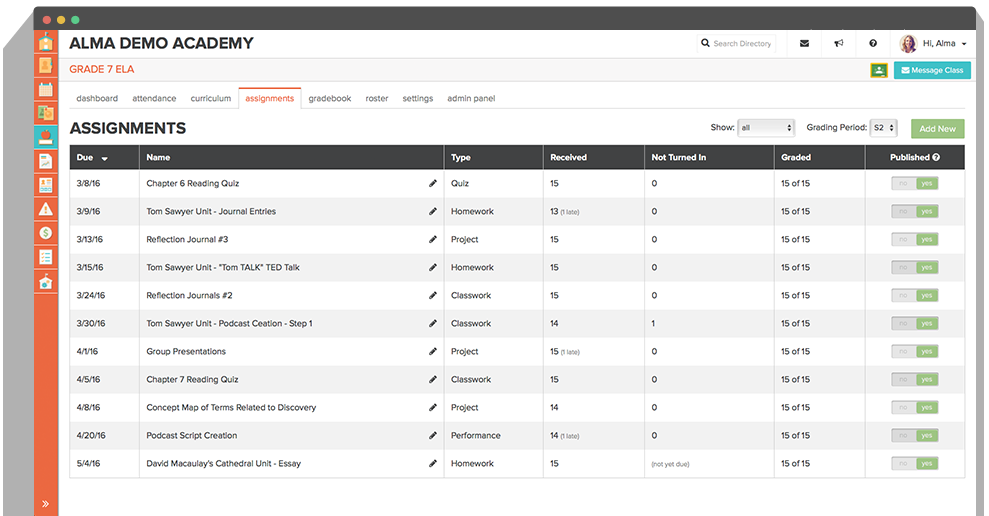Viewport: 989px width, 516px height.
Task: Open the dollar sign billing icon
Action: coord(45,233)
